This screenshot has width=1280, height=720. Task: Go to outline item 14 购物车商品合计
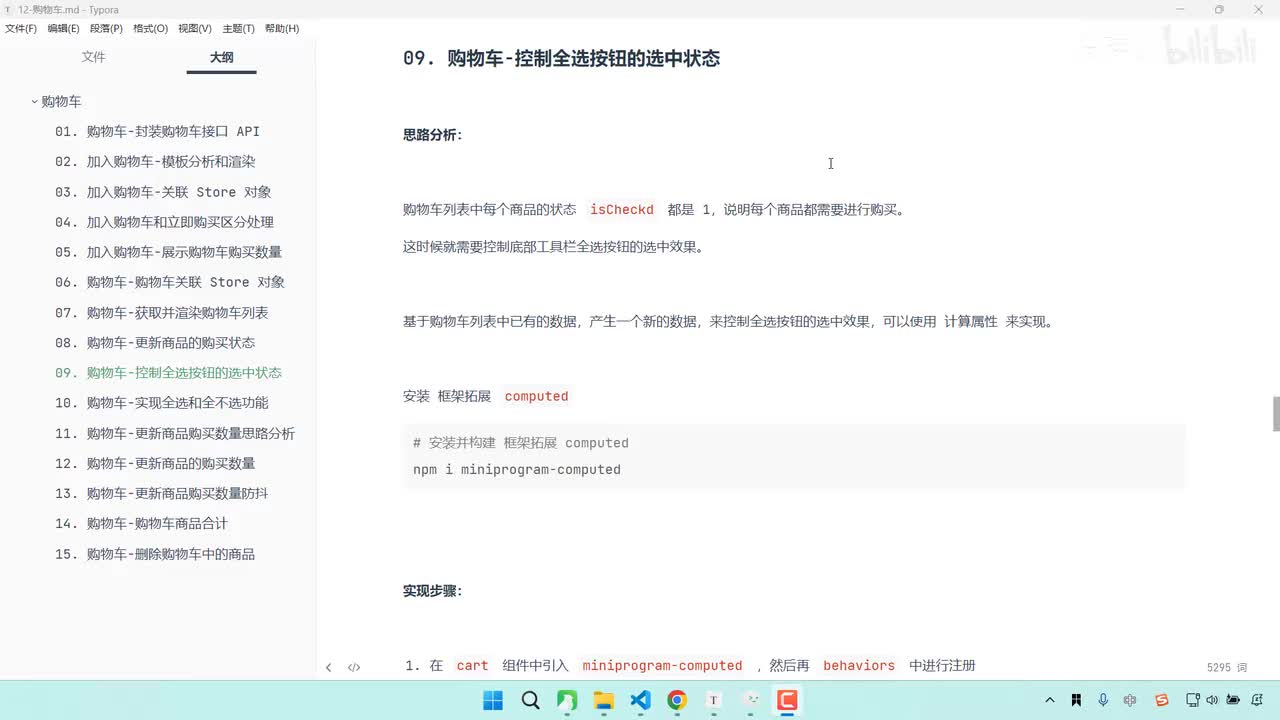coord(141,523)
